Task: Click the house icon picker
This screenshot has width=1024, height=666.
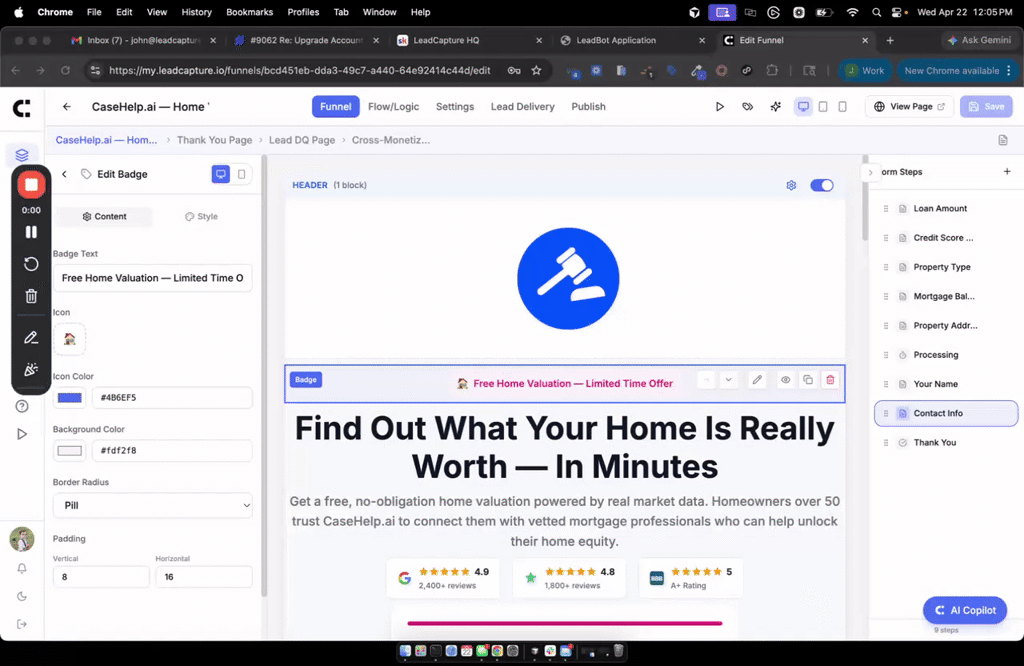Action: point(69,339)
